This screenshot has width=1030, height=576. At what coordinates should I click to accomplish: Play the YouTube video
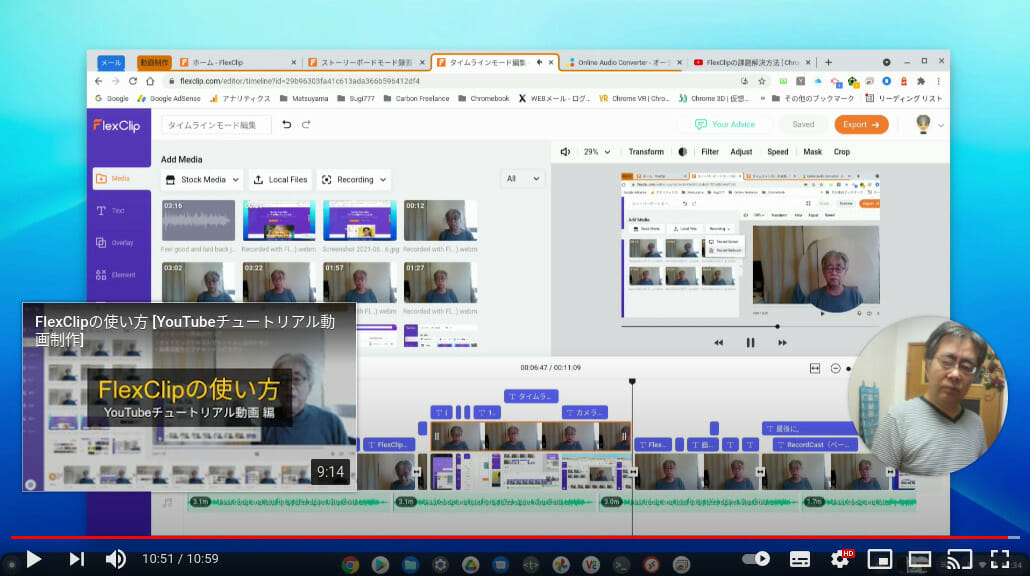pyautogui.click(x=34, y=559)
